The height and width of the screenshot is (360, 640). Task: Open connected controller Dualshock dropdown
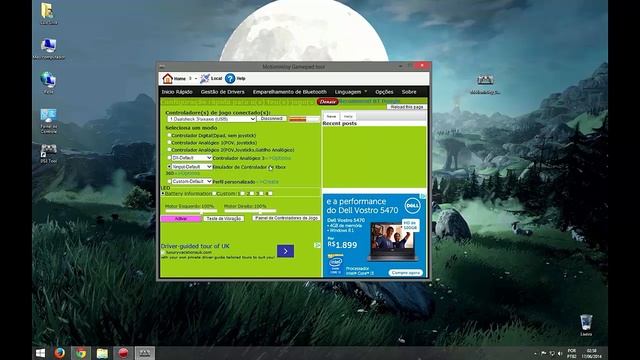[x=211, y=119]
